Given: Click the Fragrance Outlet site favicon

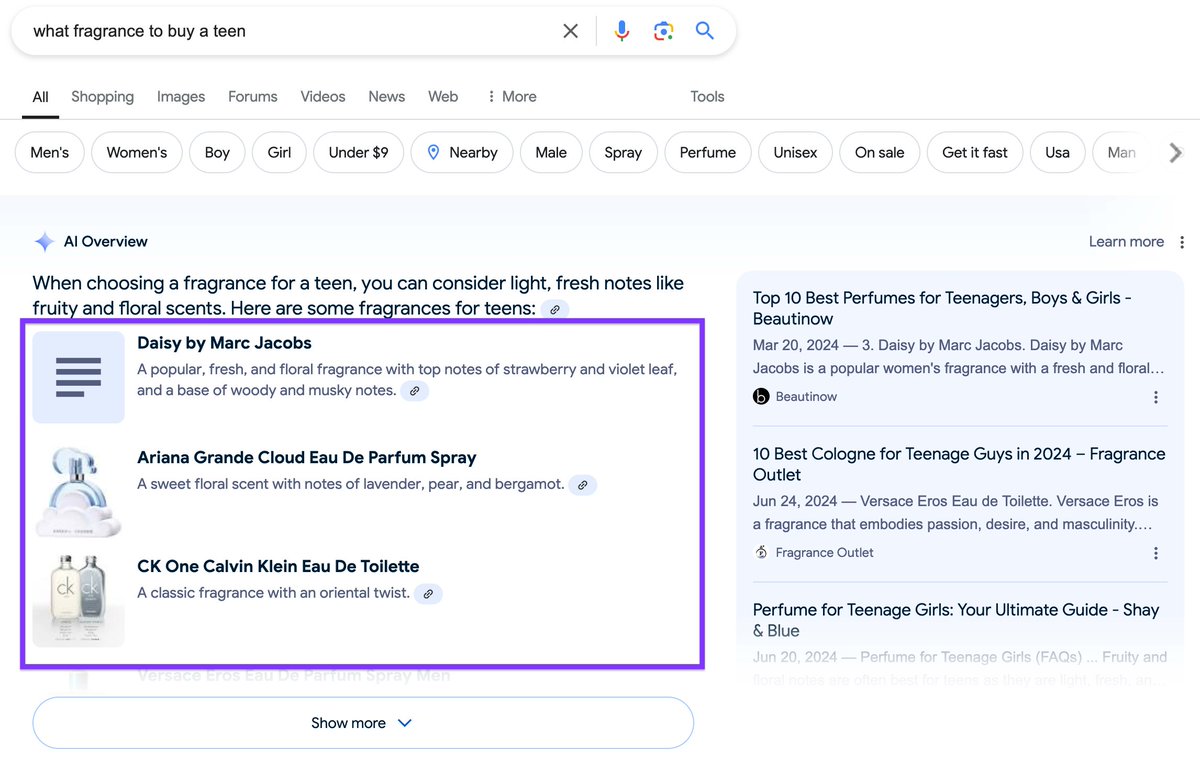Looking at the screenshot, I should pyautogui.click(x=761, y=552).
